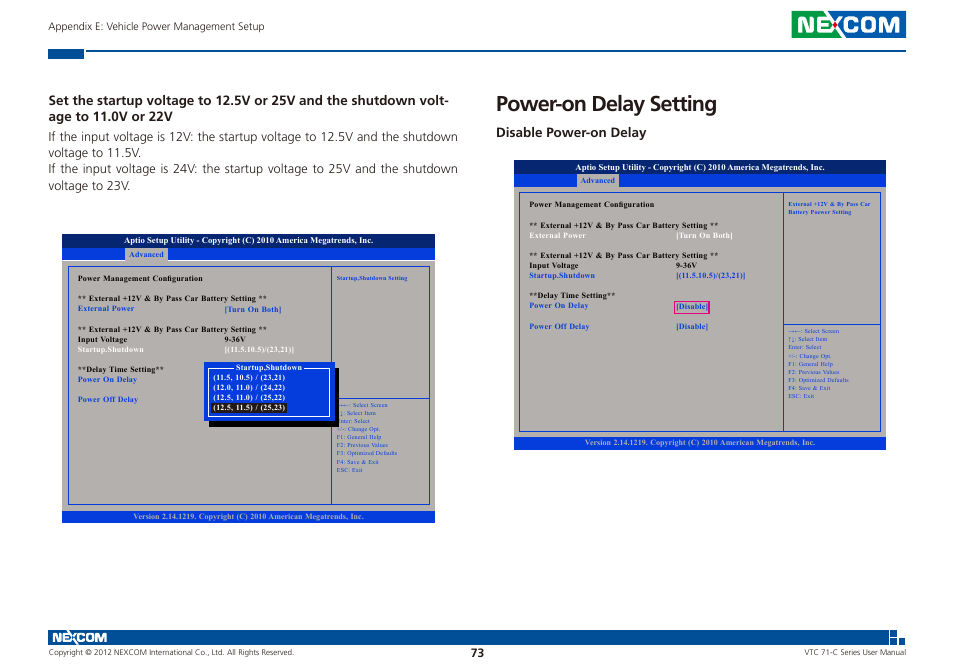Image resolution: width=954 pixels, height=672 pixels.
Task: Click the 'Startup,Shutdown Setting' help text
Action: pyautogui.click(x=372, y=278)
